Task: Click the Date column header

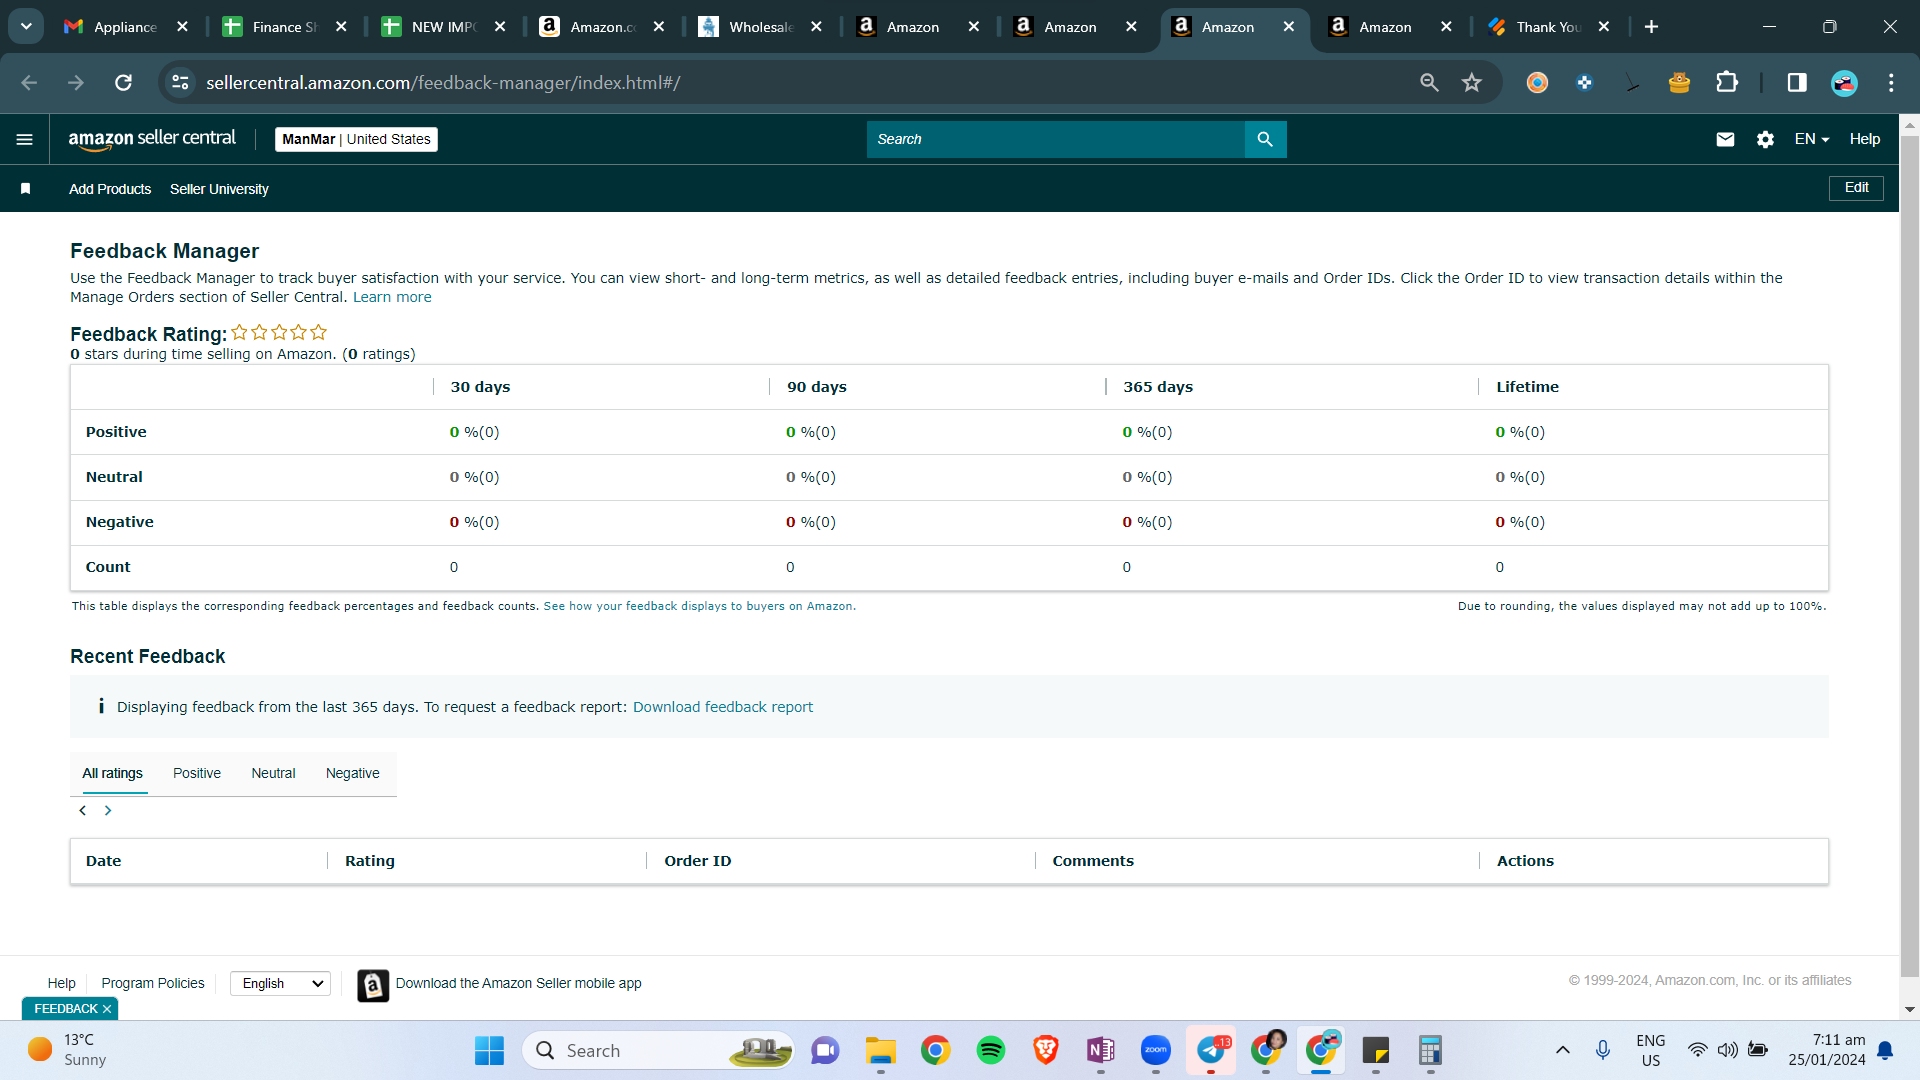Action: click(103, 861)
